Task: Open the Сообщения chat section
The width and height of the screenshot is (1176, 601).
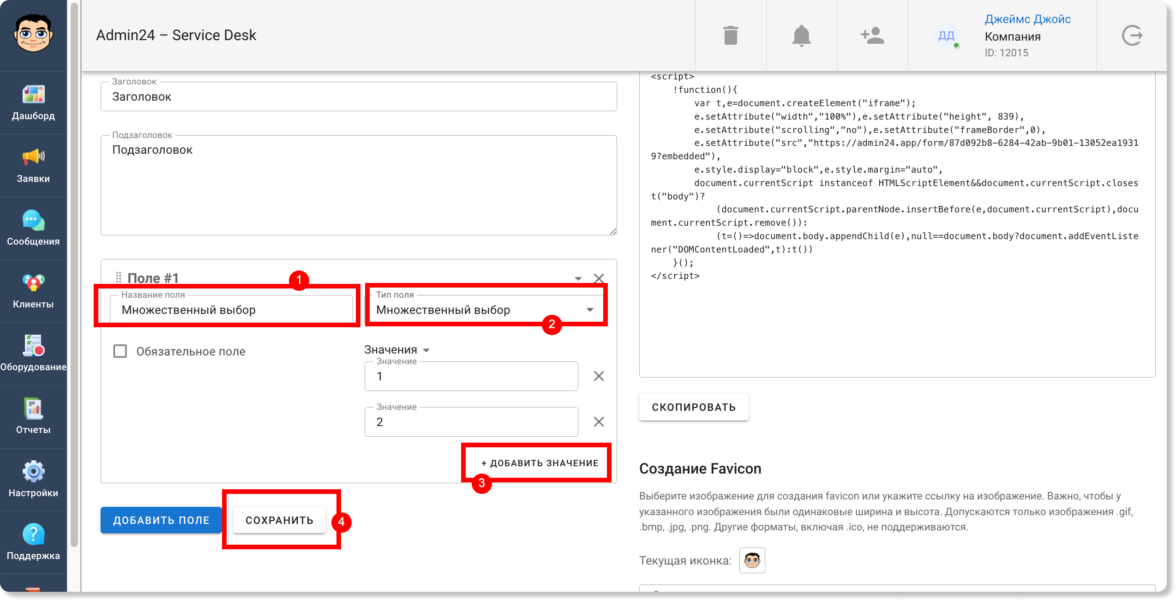Action: pyautogui.click(x=33, y=229)
